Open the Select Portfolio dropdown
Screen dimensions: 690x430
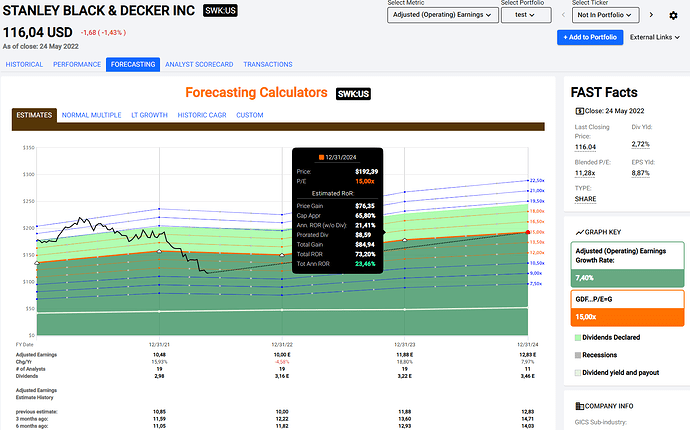click(x=525, y=16)
